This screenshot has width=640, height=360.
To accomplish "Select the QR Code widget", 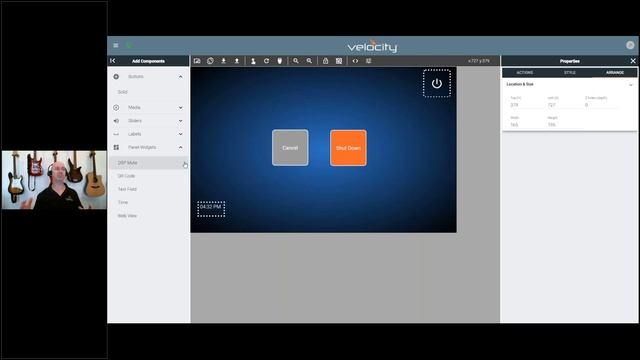I will (x=126, y=176).
